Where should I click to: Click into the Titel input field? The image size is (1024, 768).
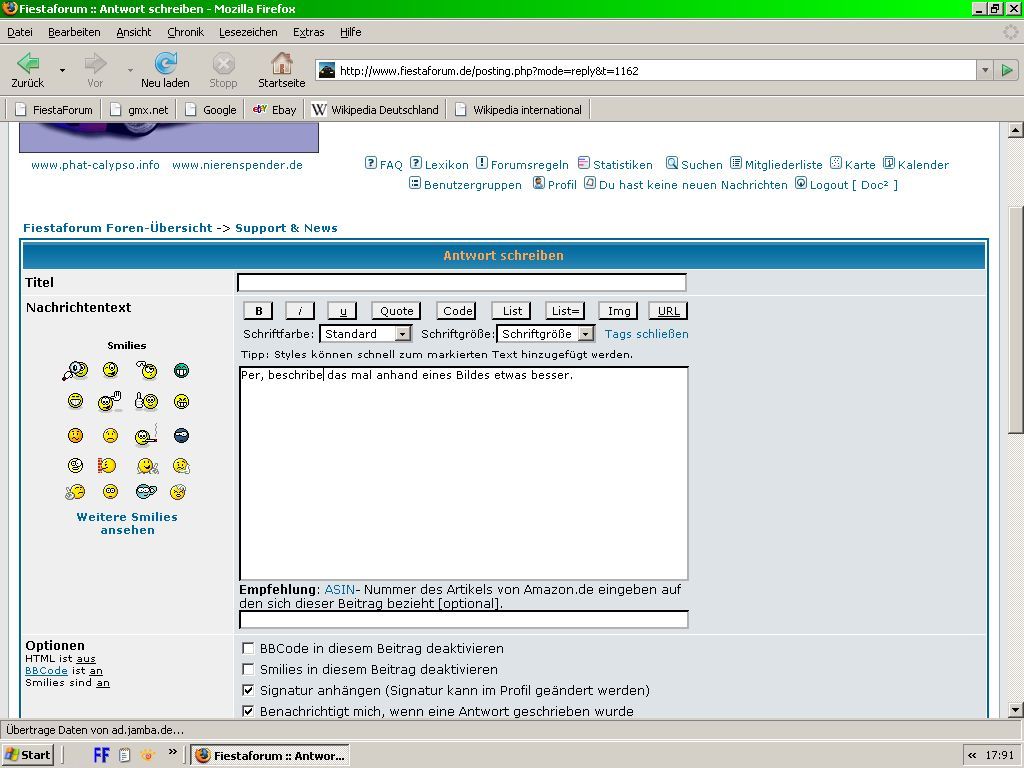click(x=462, y=283)
